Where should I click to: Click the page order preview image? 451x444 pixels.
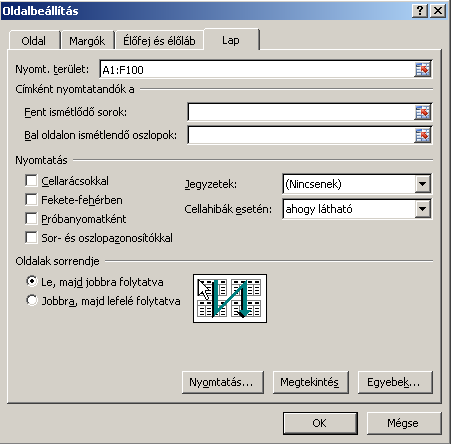230,298
